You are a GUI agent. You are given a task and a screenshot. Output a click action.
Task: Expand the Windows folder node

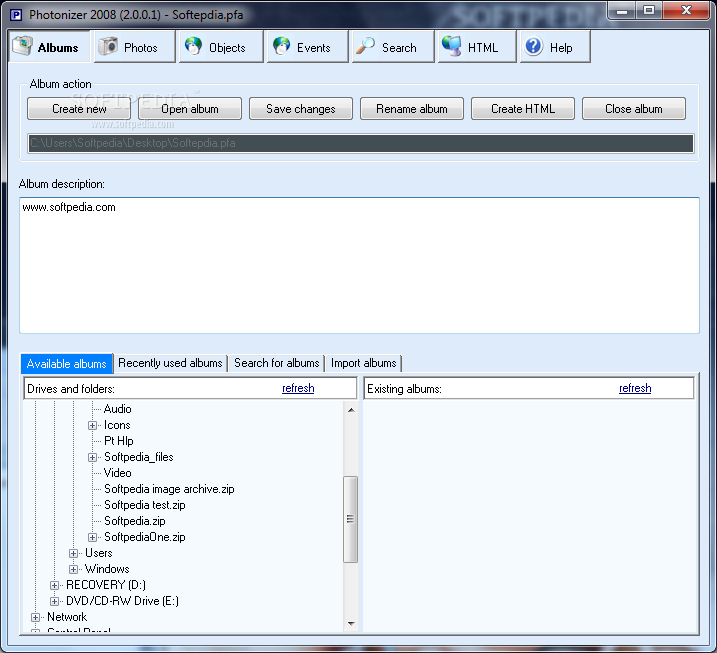click(x=73, y=570)
